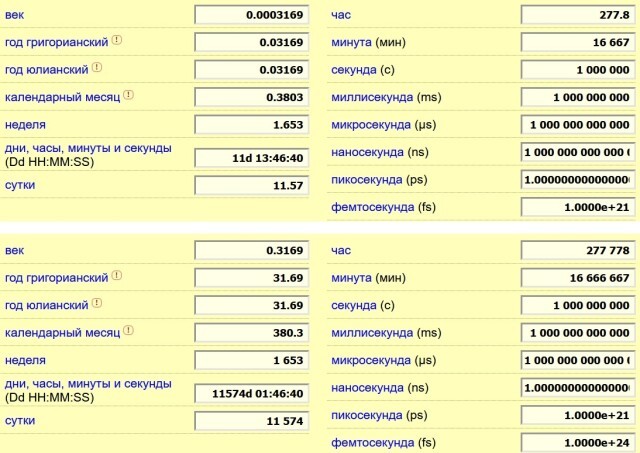Open фемтосекунда link beside 1.0000e+24
This screenshot has height=453, width=640.
click(x=373, y=443)
